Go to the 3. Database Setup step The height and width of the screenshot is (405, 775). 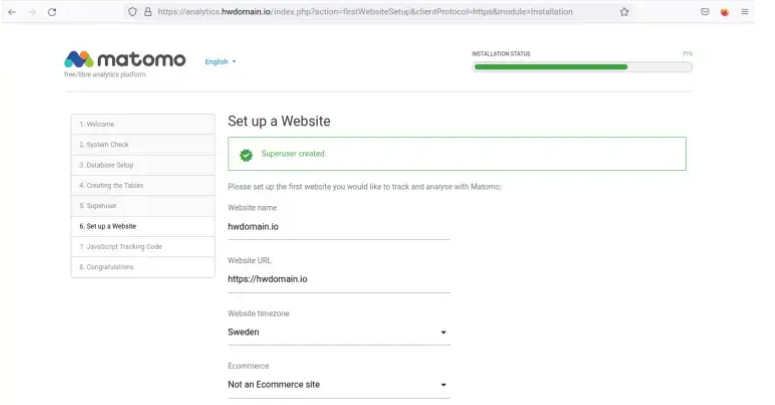143,165
